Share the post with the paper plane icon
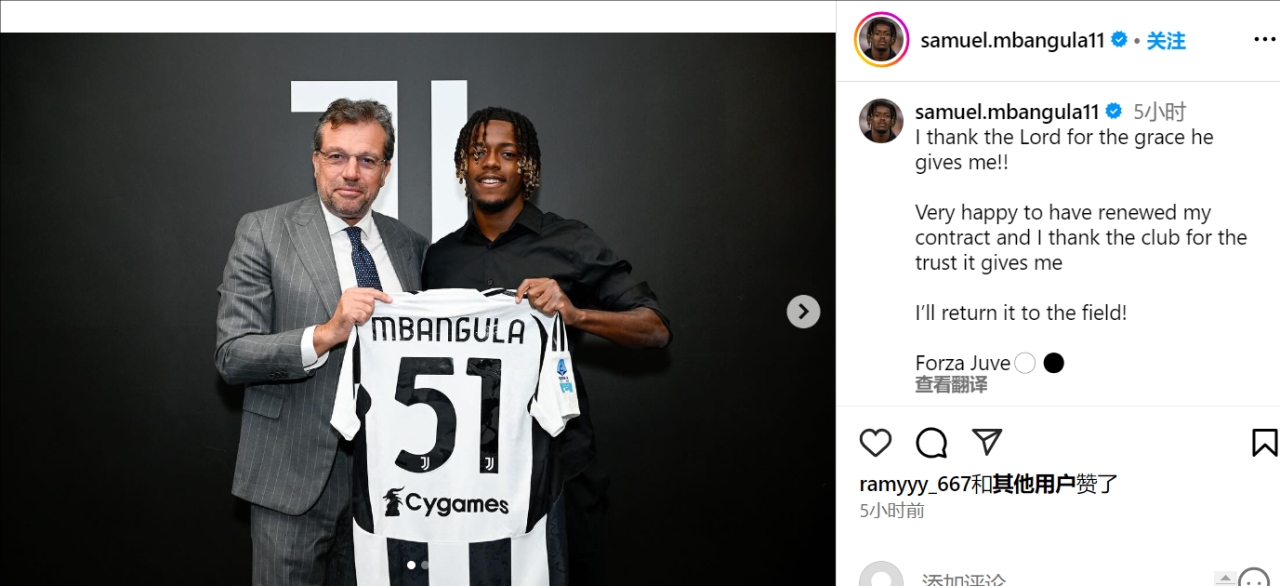The height and width of the screenshot is (586, 1280). tap(987, 442)
